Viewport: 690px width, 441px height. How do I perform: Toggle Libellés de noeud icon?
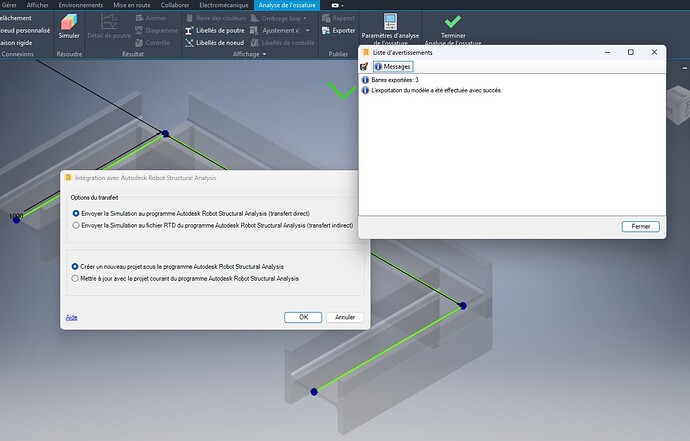click(x=189, y=43)
